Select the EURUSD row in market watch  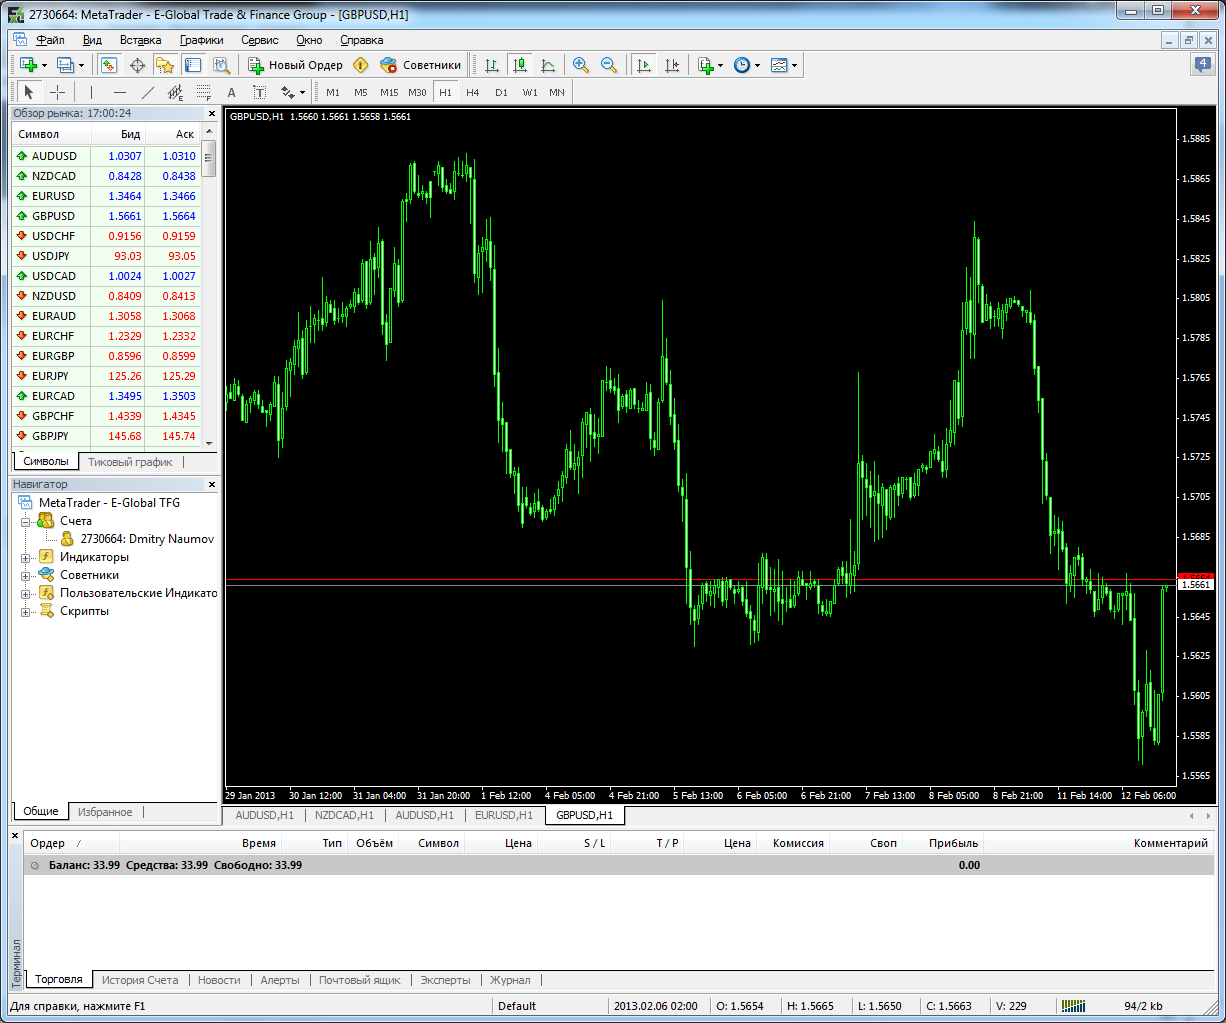[x=106, y=196]
